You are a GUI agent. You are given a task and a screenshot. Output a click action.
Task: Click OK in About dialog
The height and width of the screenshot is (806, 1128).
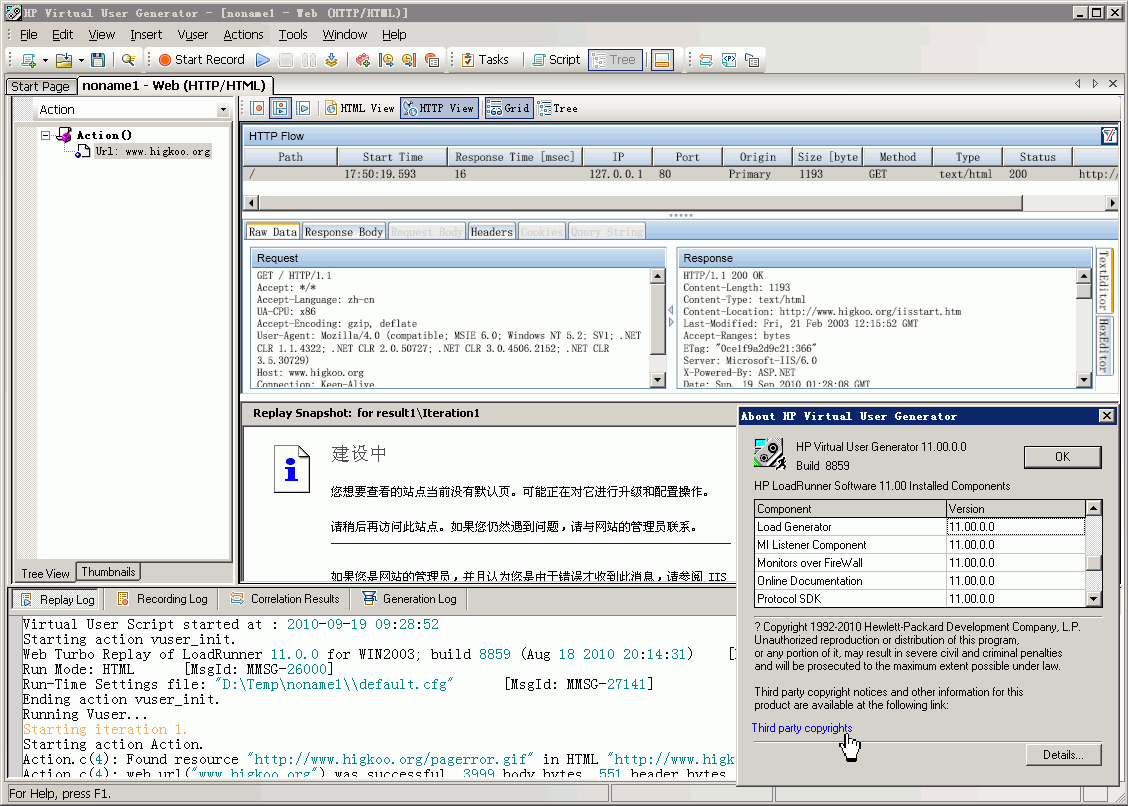point(1063,457)
